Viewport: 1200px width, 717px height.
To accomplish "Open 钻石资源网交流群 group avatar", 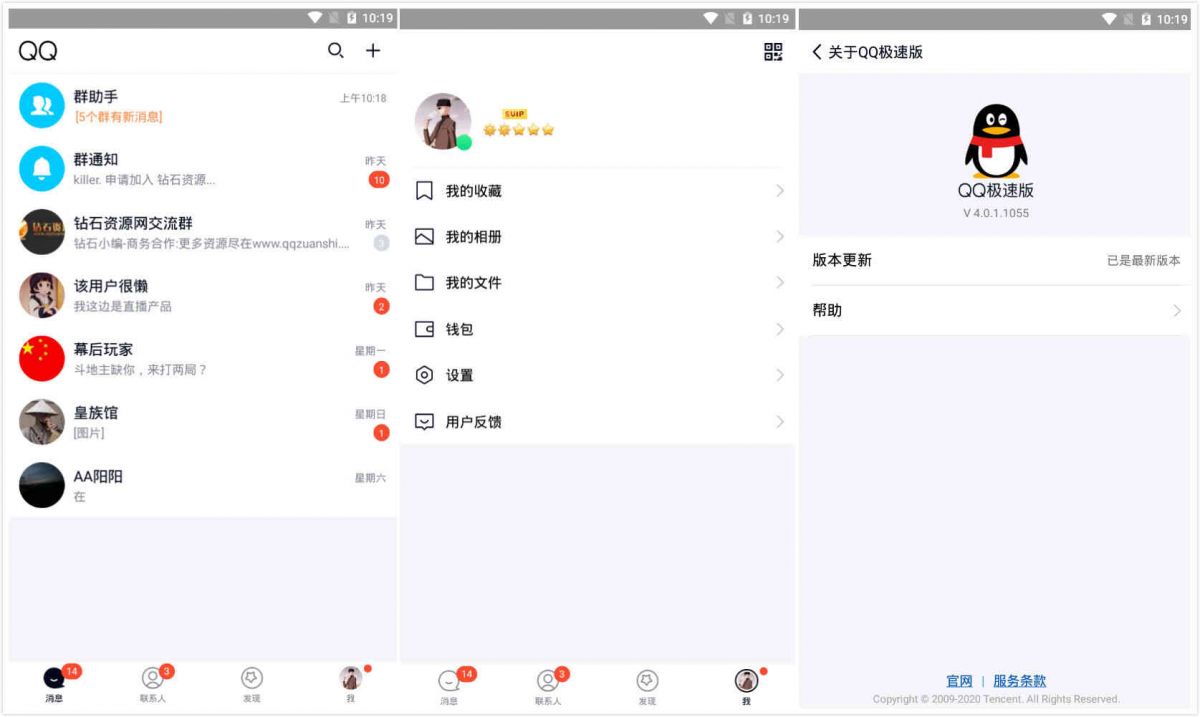I will coord(42,232).
